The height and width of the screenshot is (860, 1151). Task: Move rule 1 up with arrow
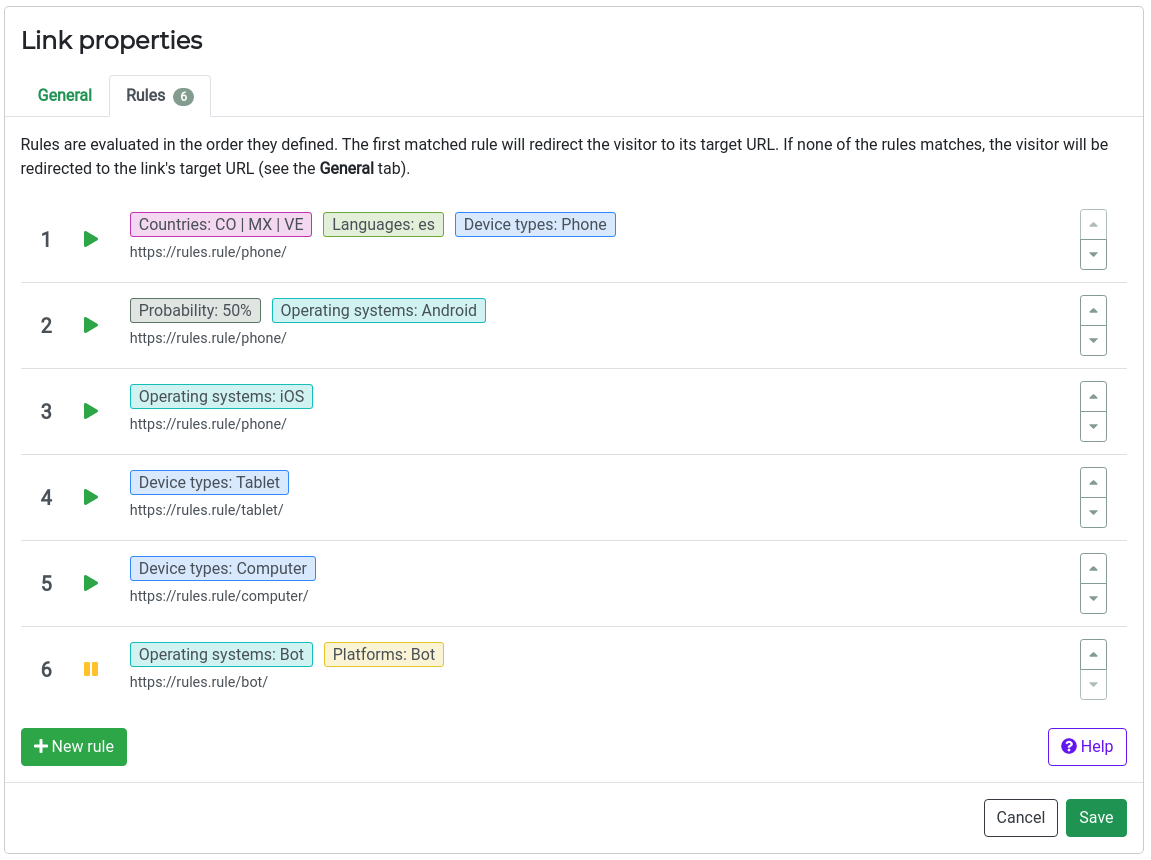click(x=1093, y=225)
